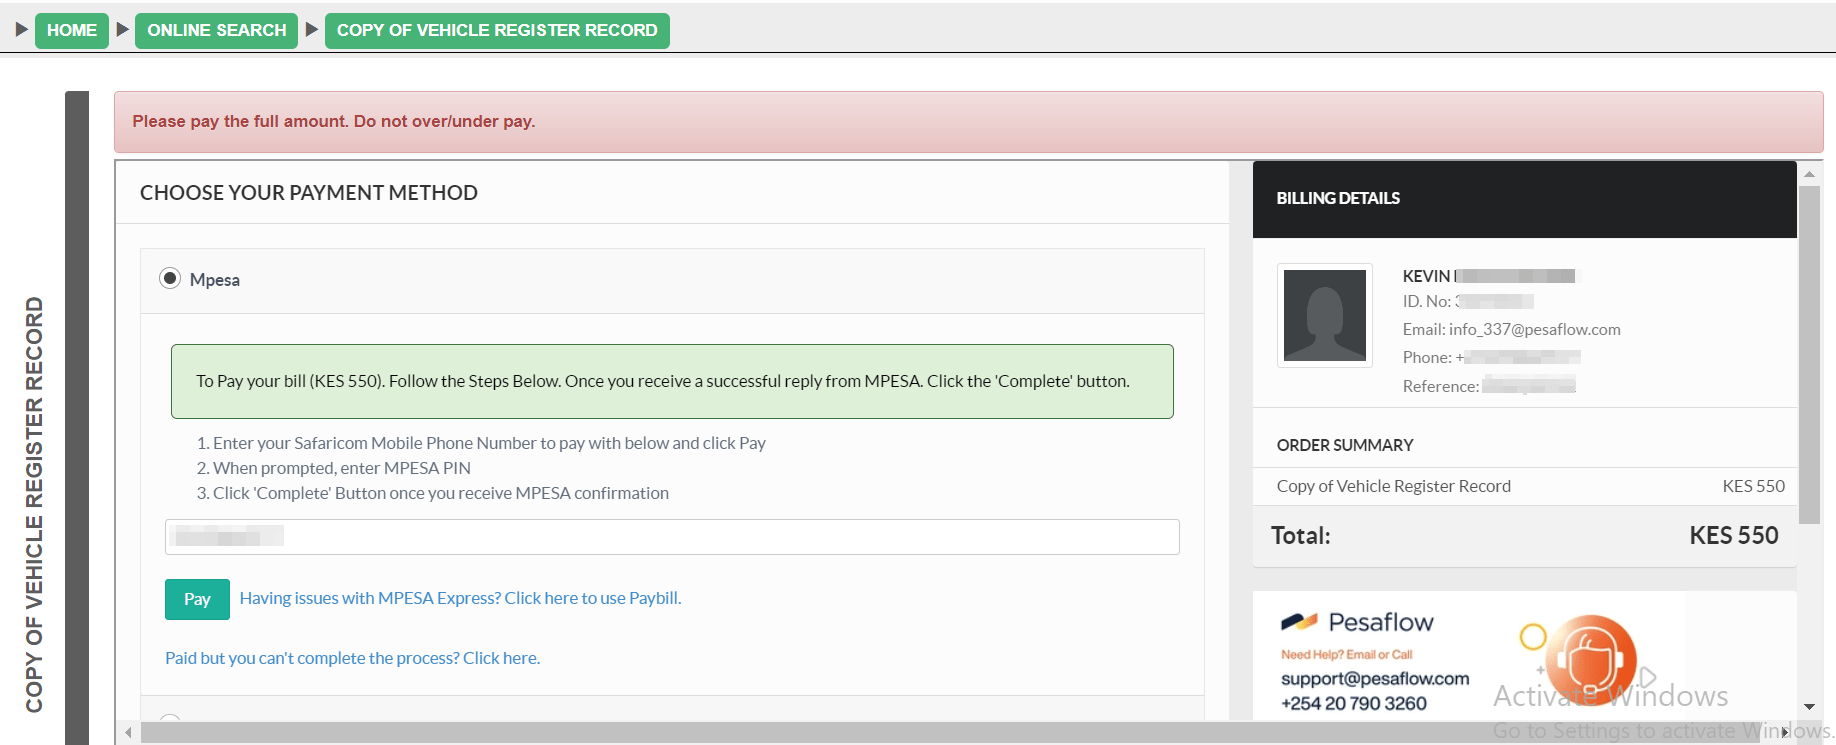This screenshot has height=745, width=1836.
Task: Click the BILLING DETAILS header
Action: coord(1338,198)
